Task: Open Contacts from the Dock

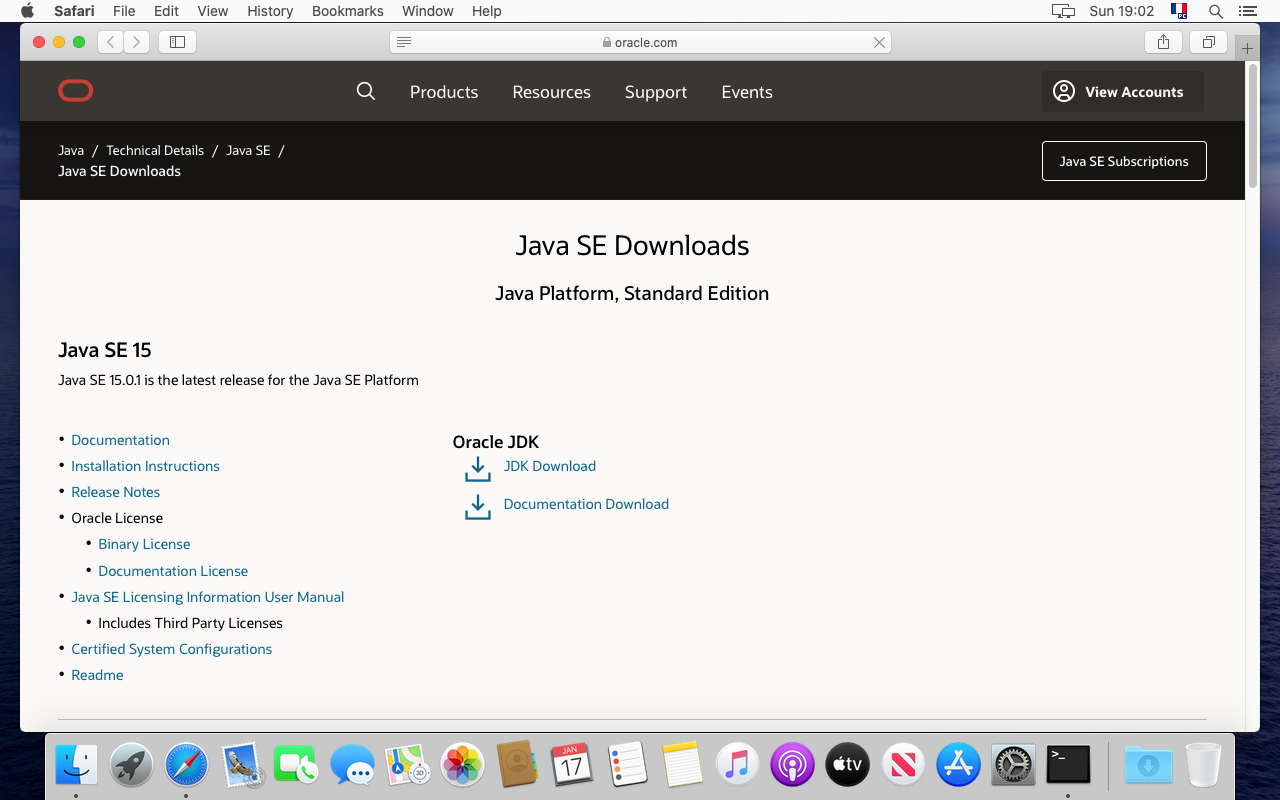Action: pos(517,765)
